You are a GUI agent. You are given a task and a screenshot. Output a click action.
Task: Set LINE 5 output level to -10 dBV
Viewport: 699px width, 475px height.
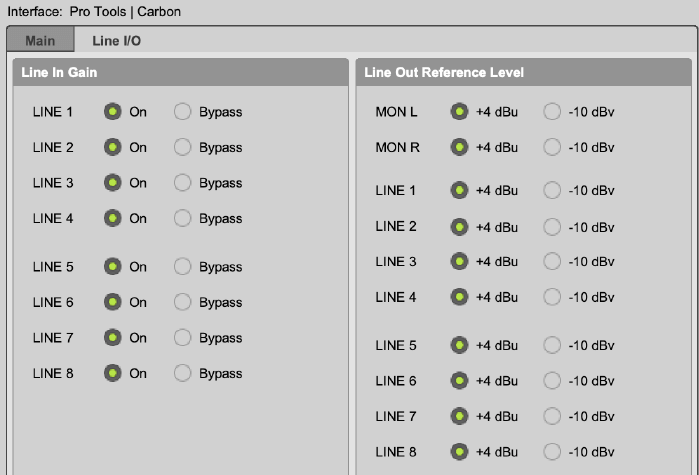(x=552, y=345)
